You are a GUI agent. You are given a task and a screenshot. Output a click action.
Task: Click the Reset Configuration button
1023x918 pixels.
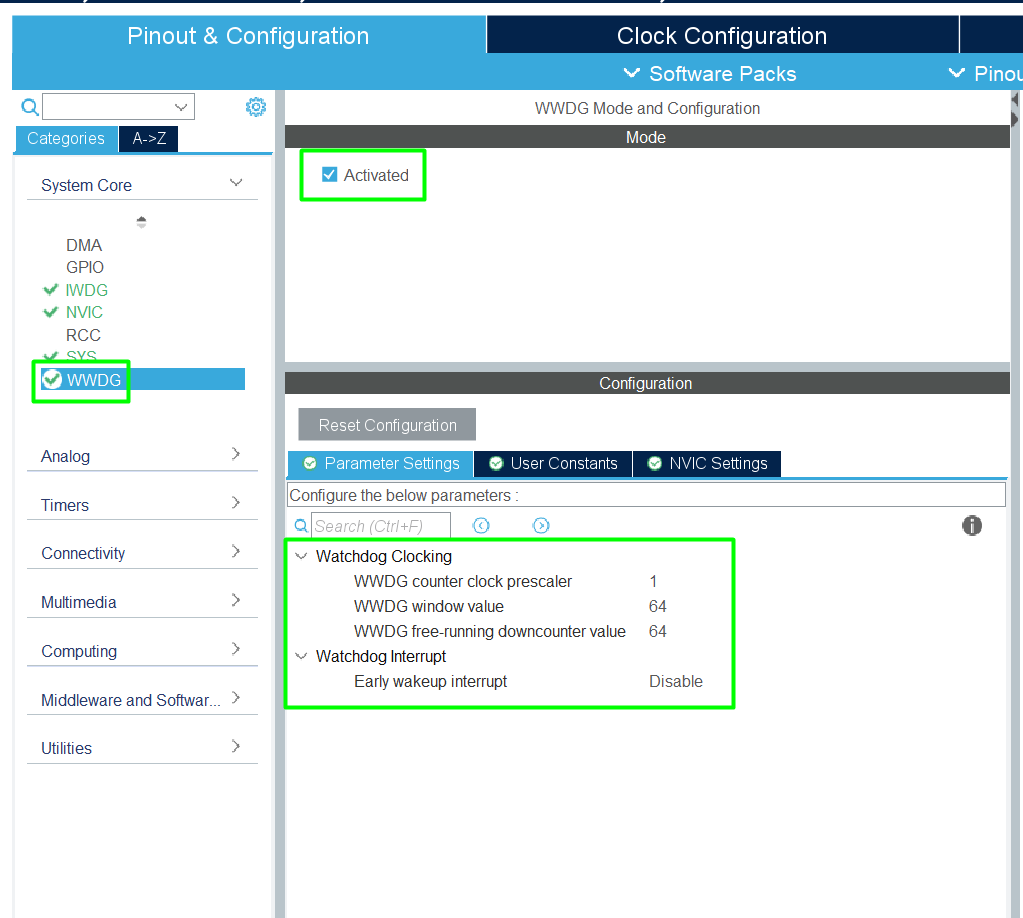387,425
